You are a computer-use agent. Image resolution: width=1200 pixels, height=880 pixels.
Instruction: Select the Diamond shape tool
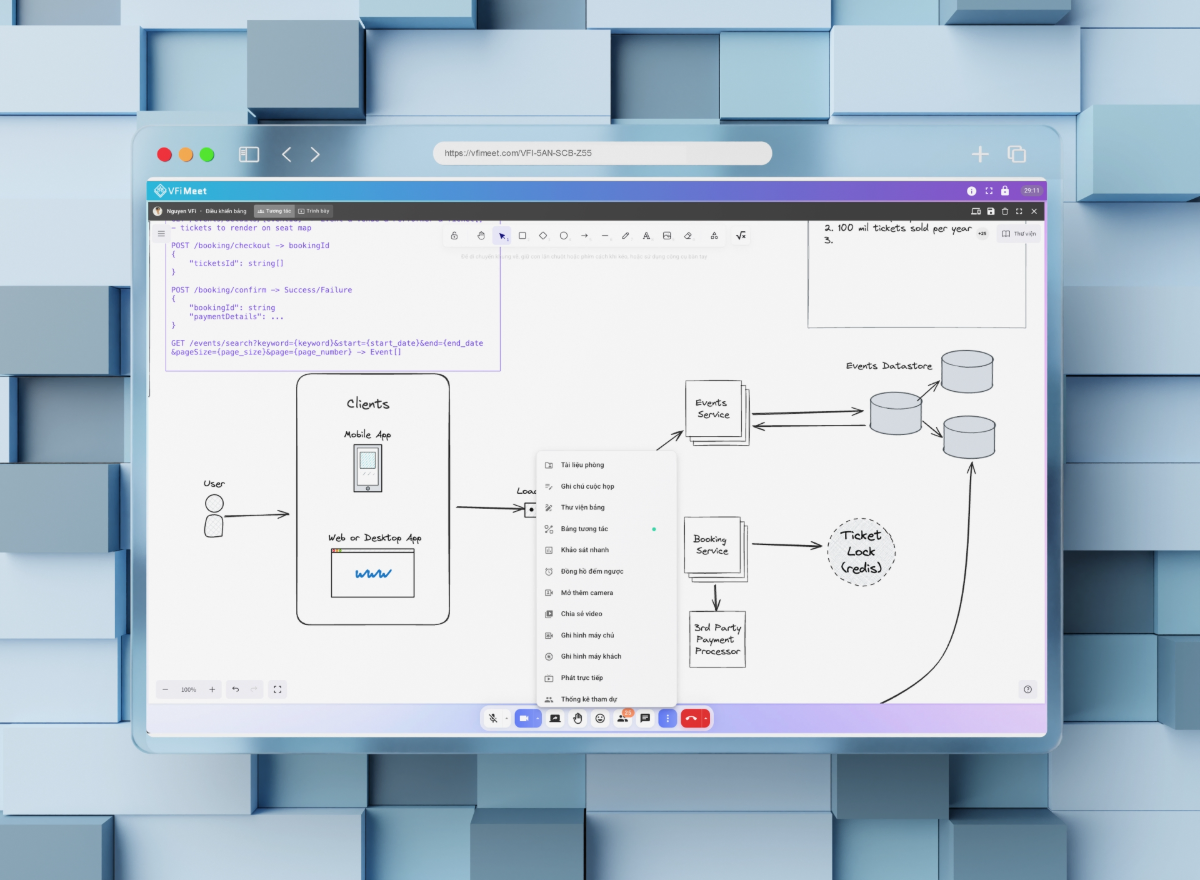coord(543,235)
